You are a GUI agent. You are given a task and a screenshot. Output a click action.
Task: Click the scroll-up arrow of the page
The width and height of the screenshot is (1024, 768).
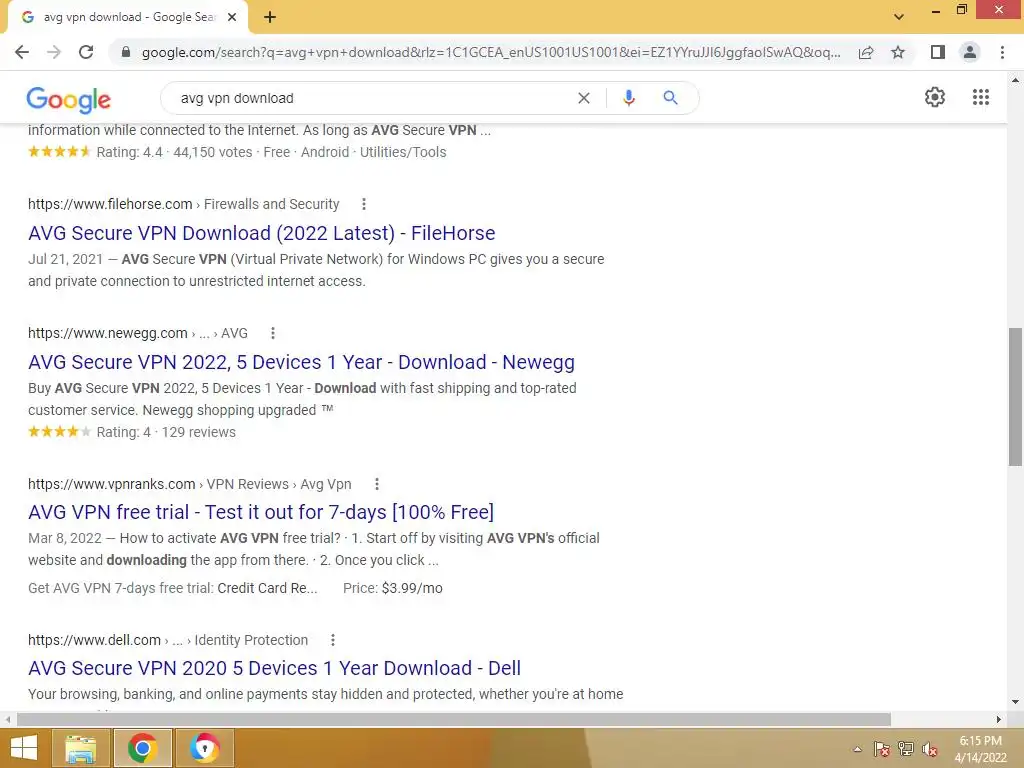pos(1015,80)
